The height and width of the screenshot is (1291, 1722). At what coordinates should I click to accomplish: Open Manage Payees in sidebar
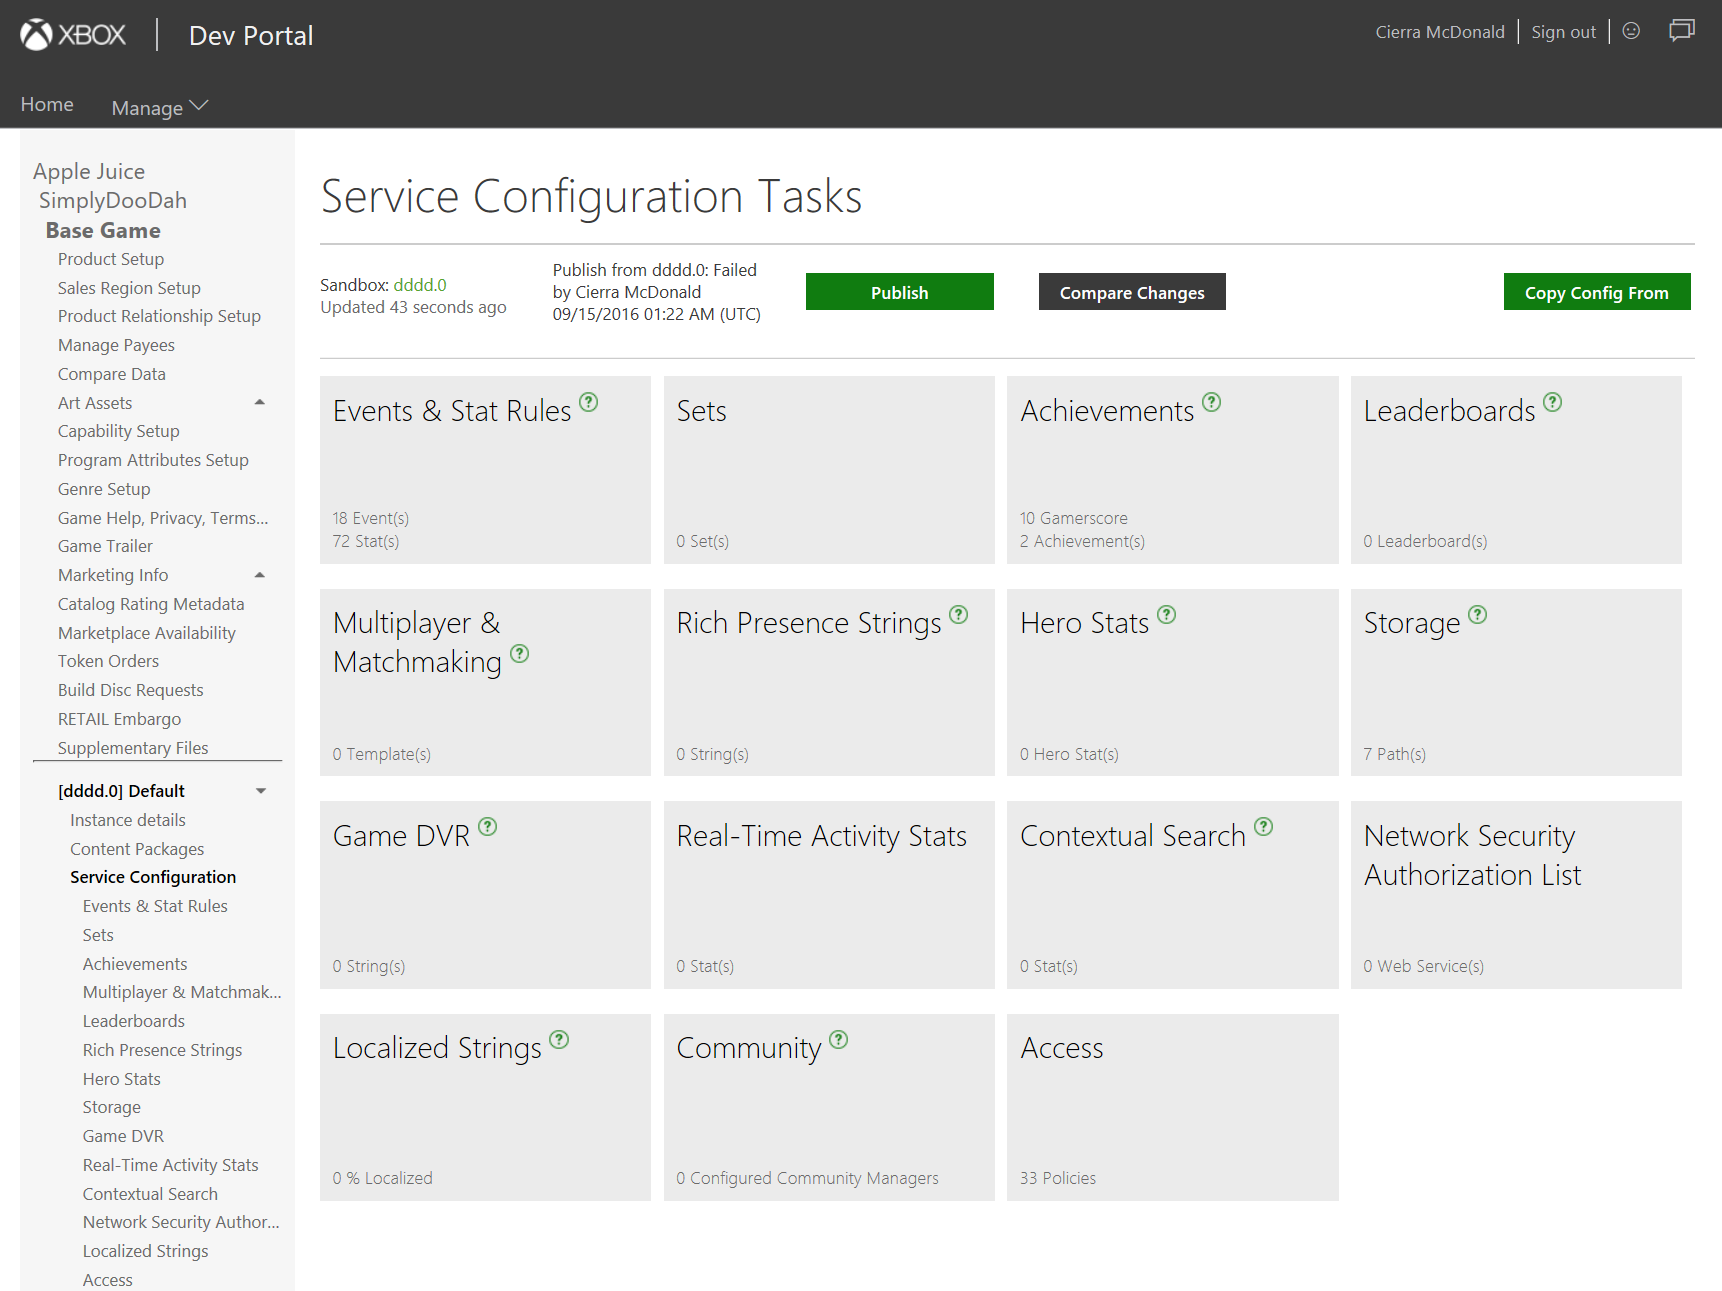[x=116, y=345]
